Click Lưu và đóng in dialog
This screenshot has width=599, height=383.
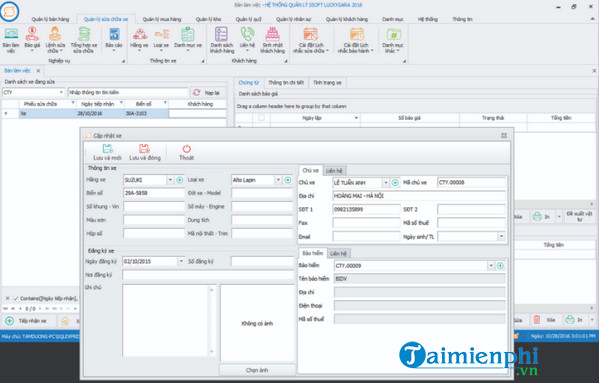[x=145, y=152]
